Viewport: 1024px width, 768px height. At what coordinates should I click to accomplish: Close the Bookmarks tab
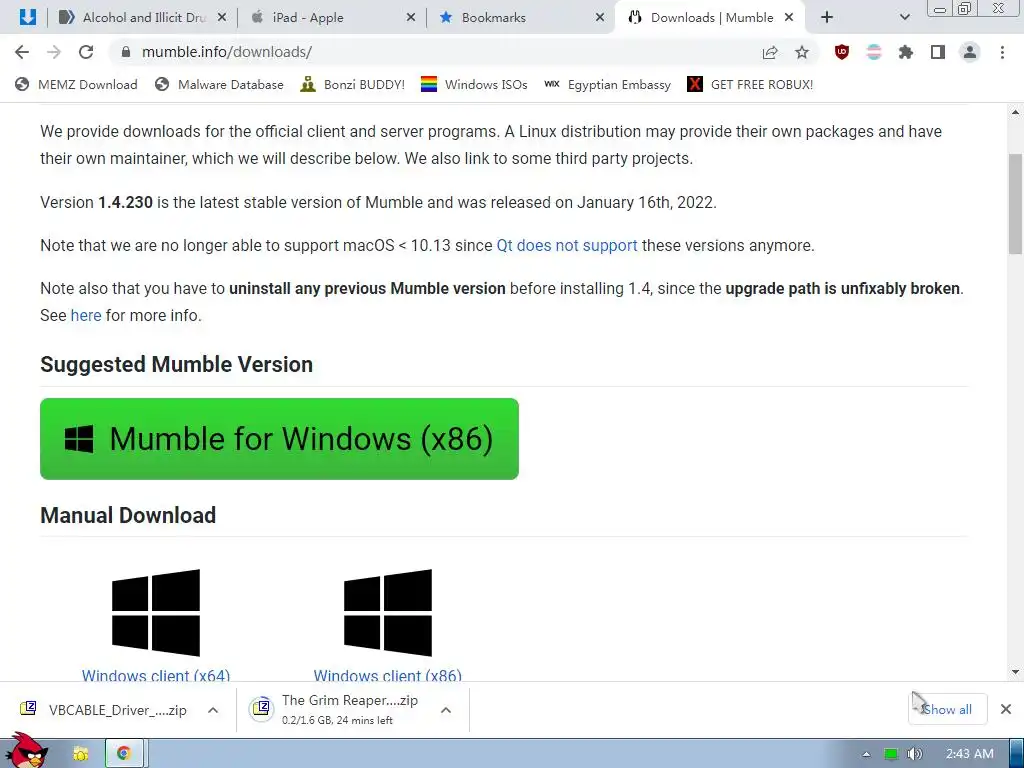(x=600, y=18)
